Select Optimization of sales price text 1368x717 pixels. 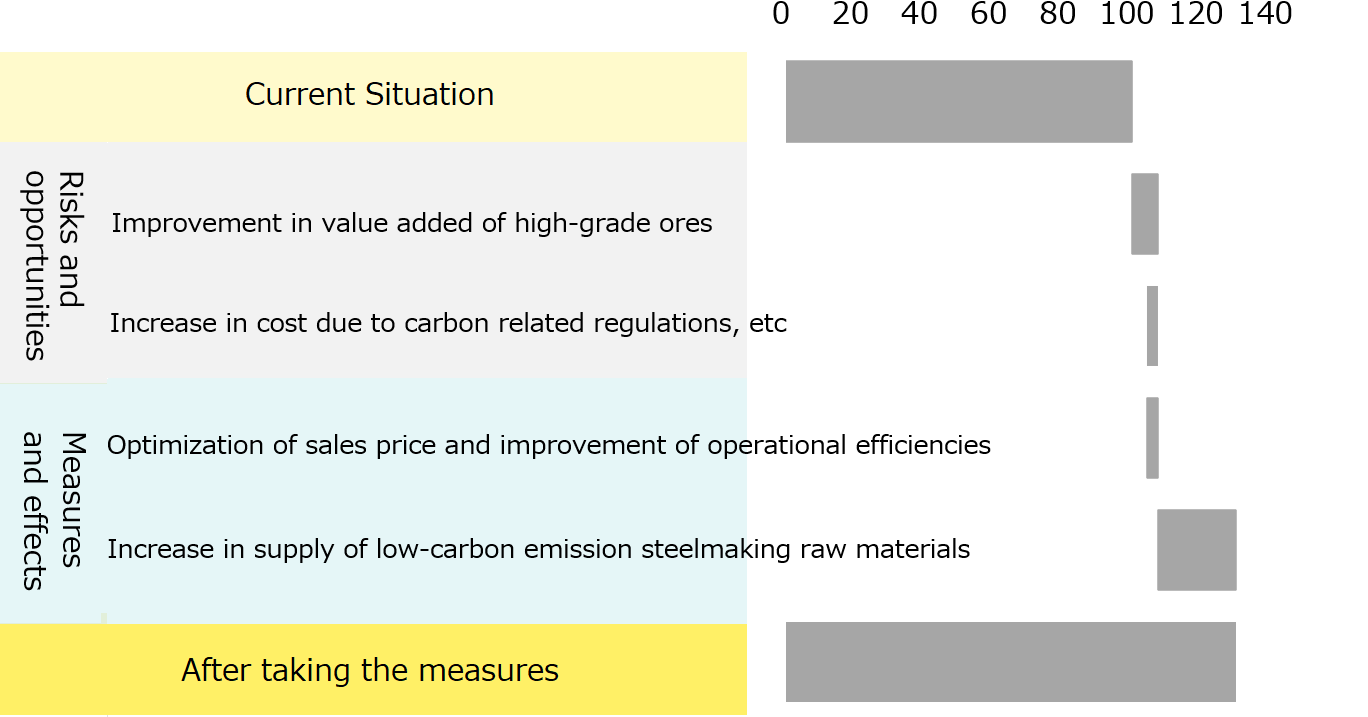point(549,445)
